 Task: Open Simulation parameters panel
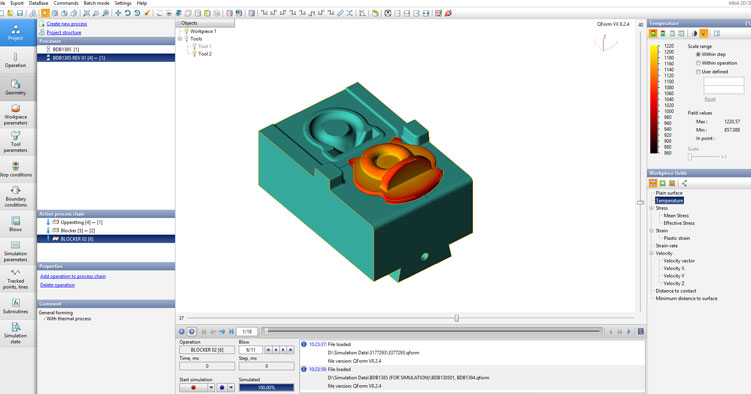tap(16, 251)
